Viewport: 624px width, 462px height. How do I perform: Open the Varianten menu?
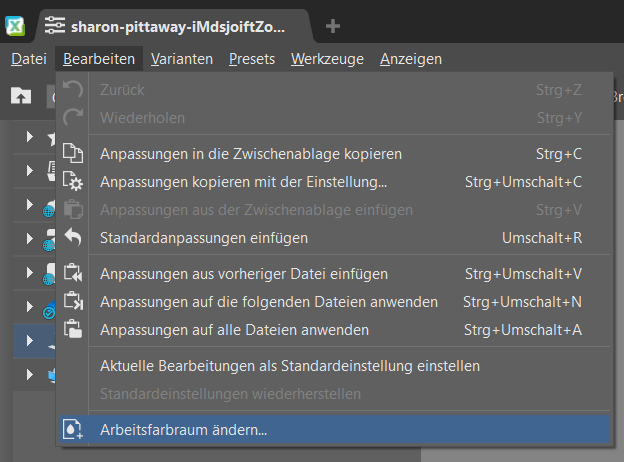(181, 59)
